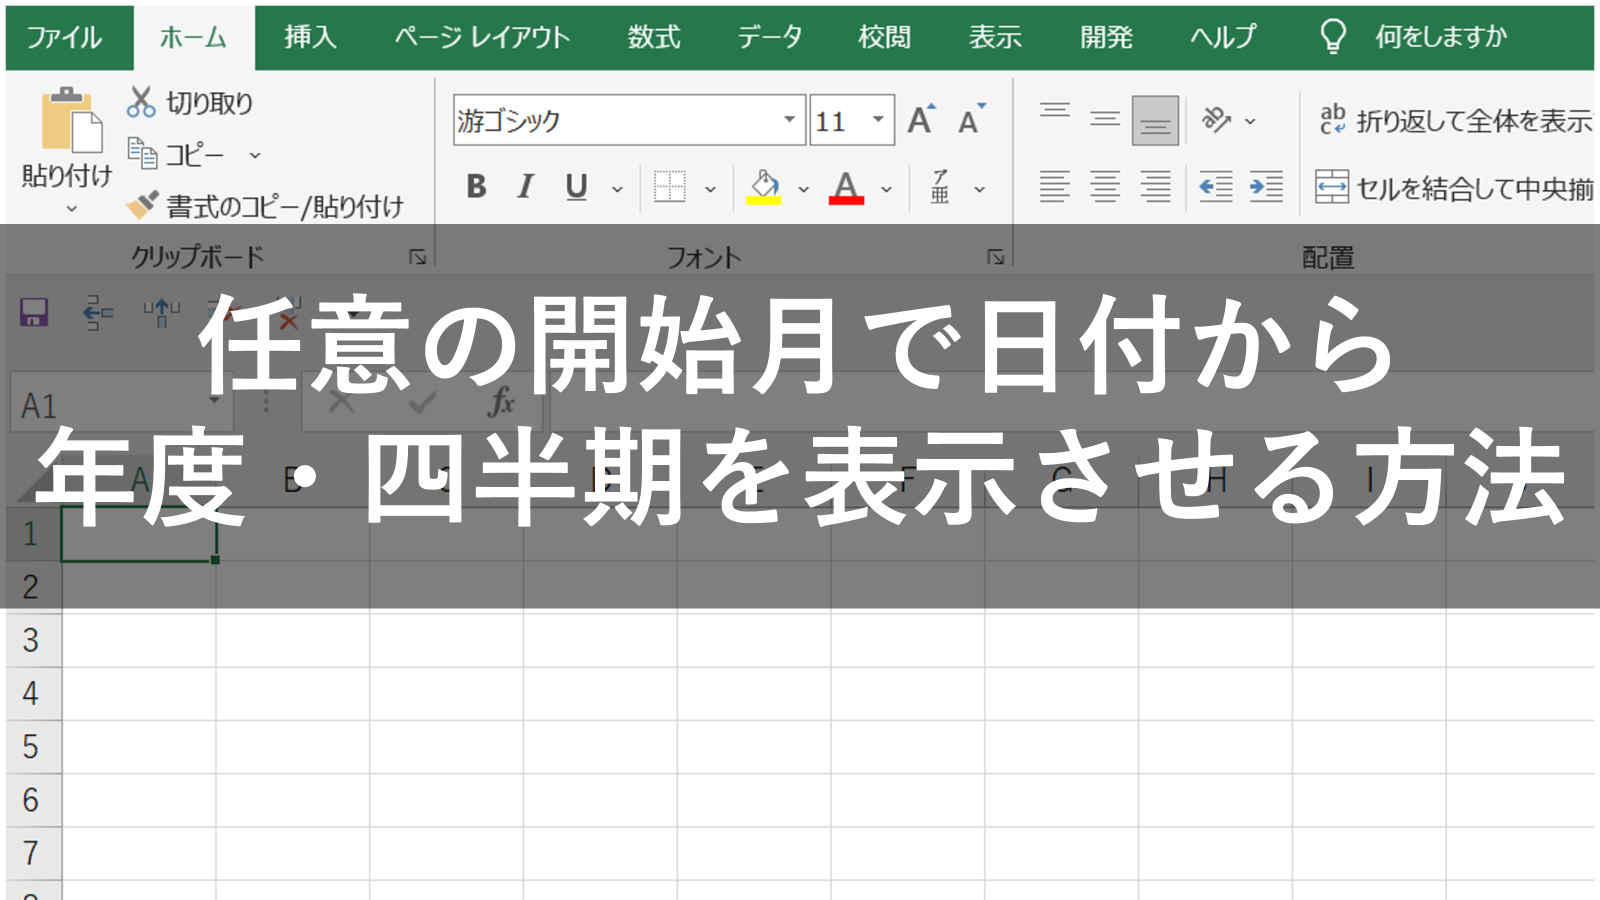Click セルを結合して中央揃え merge button

[1455, 187]
